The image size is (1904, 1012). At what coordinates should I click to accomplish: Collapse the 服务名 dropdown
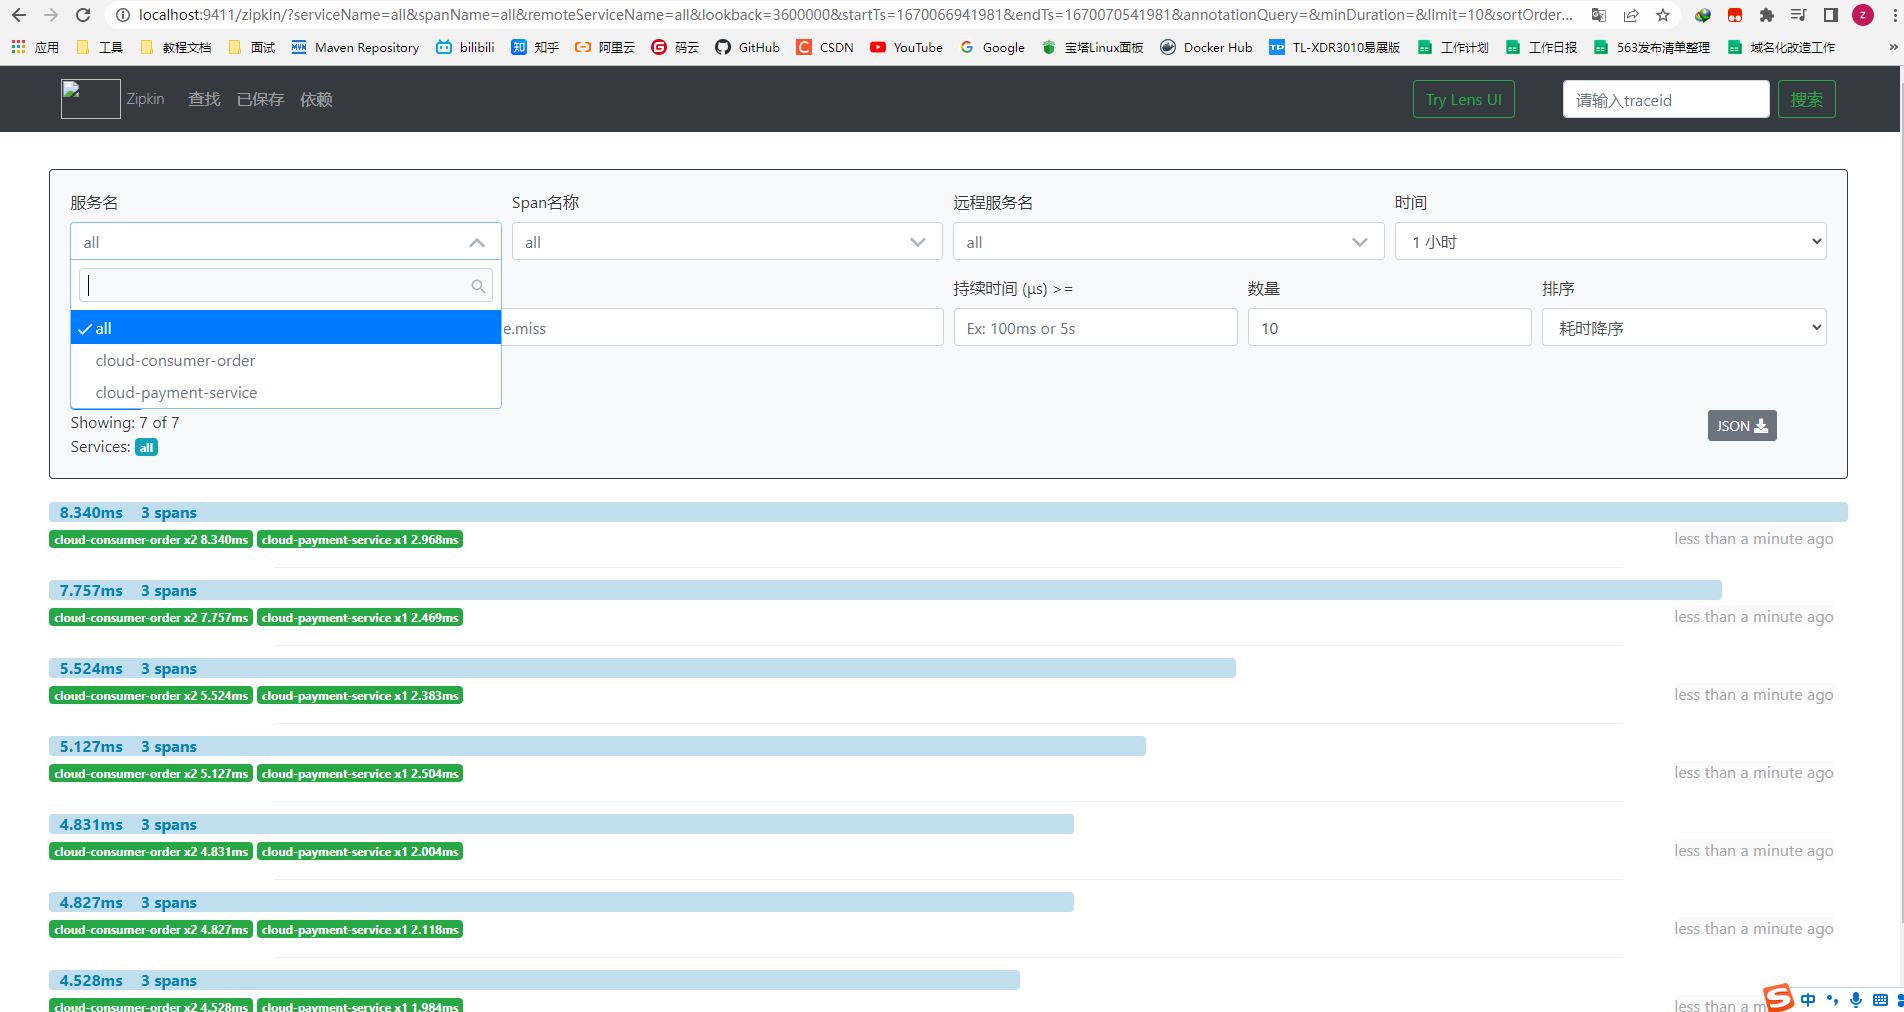(x=477, y=242)
